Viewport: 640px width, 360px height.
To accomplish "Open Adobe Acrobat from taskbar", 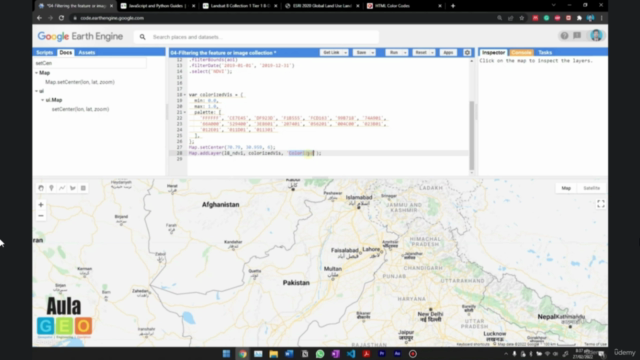I will 367,354.
